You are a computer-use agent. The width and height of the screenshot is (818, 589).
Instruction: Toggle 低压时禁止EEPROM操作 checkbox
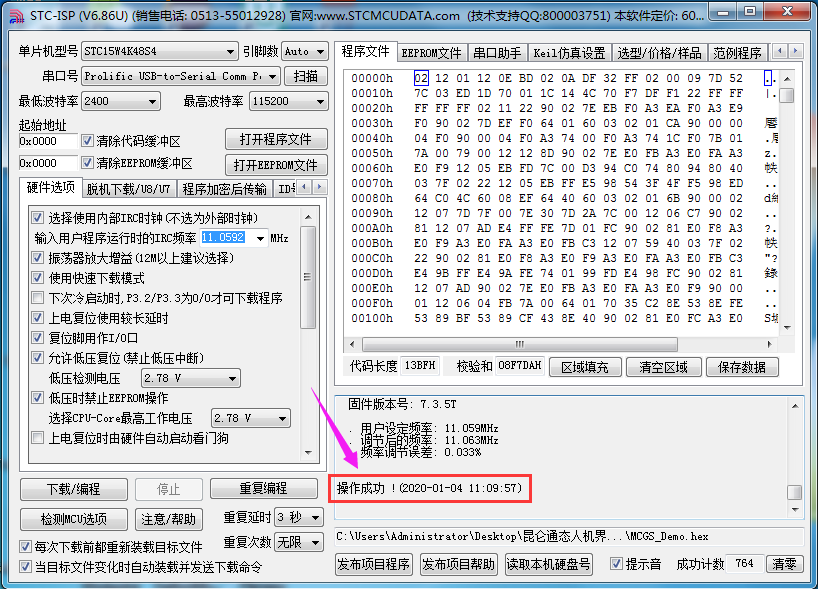[x=38, y=398]
